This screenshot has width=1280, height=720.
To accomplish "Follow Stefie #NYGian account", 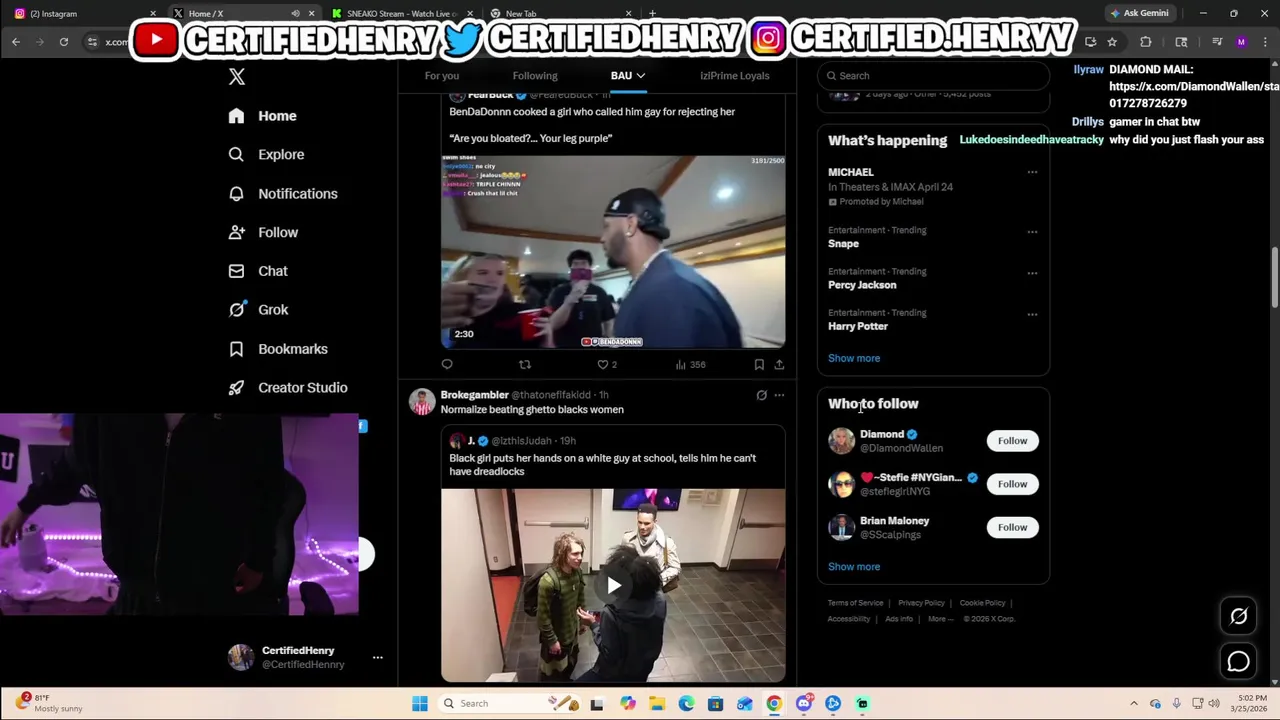I will [1012, 484].
